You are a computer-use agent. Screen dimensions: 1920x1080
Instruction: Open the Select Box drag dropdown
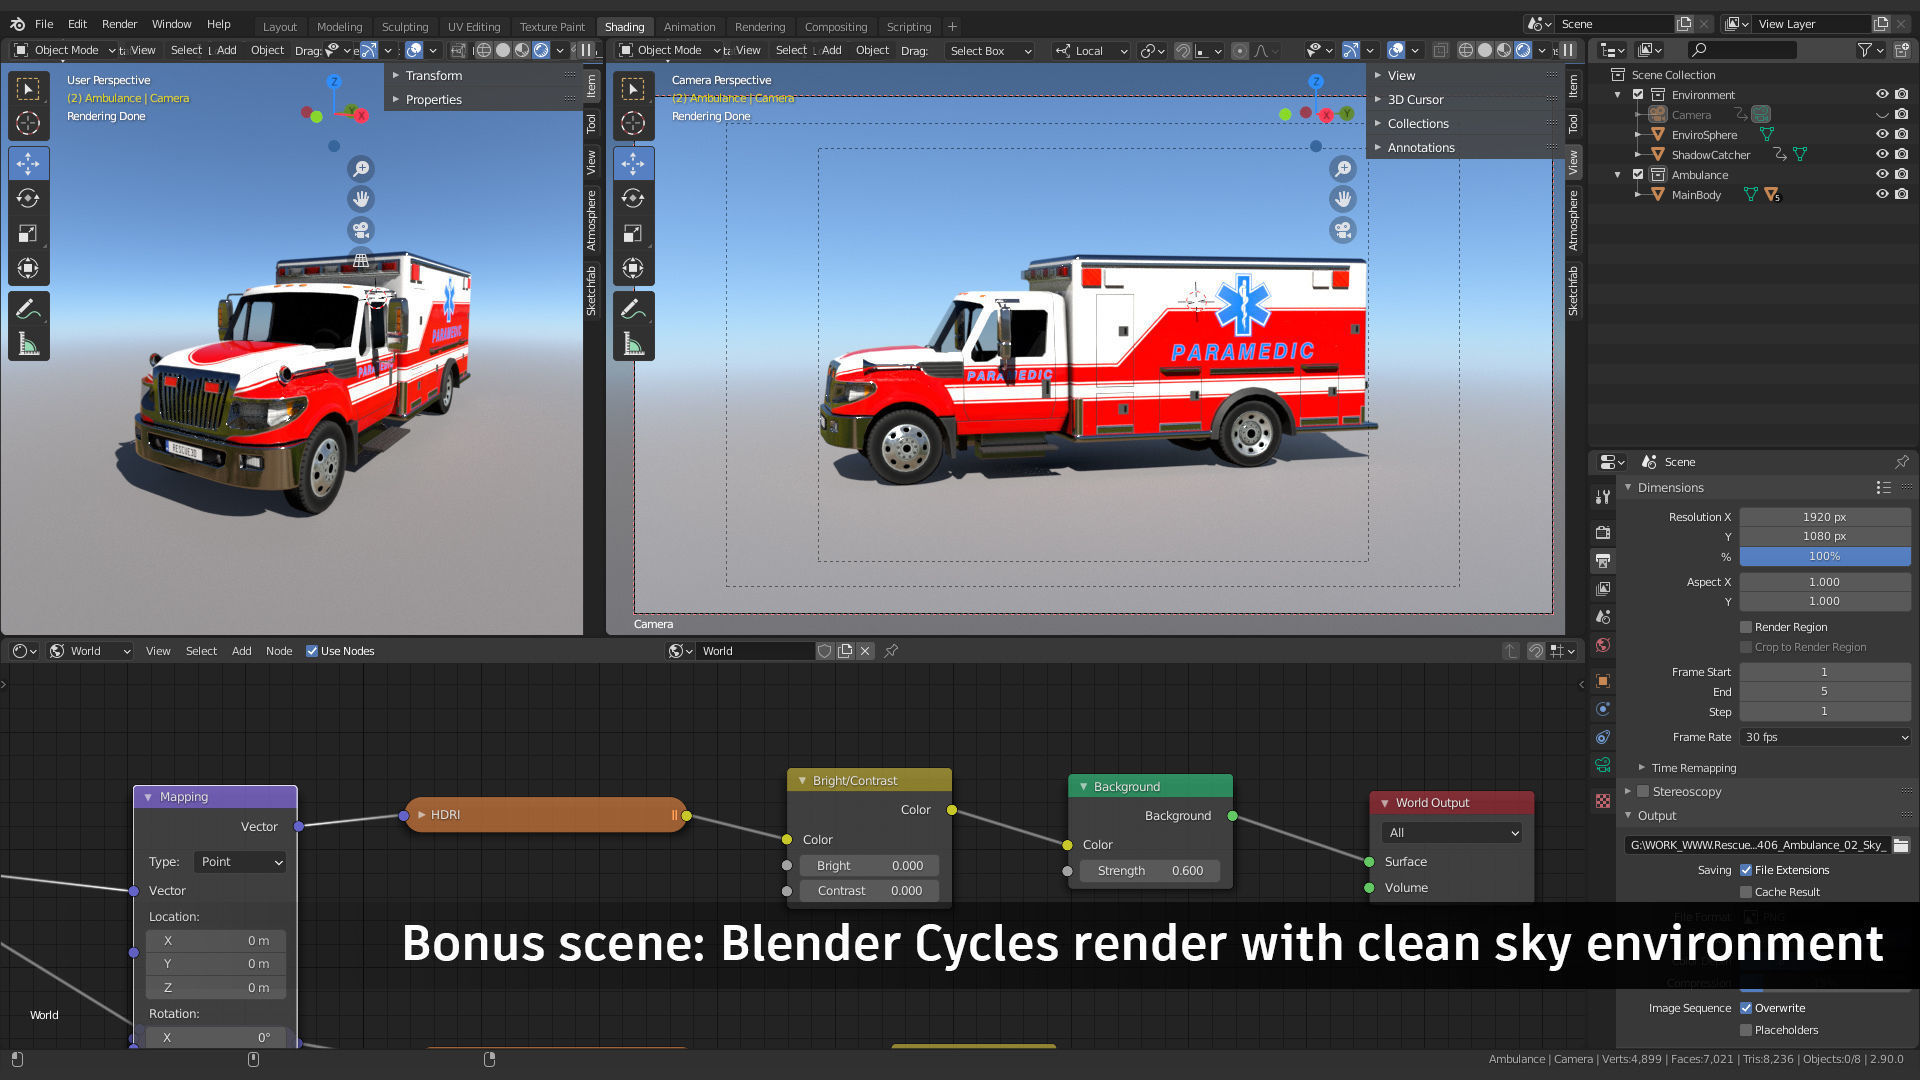(989, 51)
